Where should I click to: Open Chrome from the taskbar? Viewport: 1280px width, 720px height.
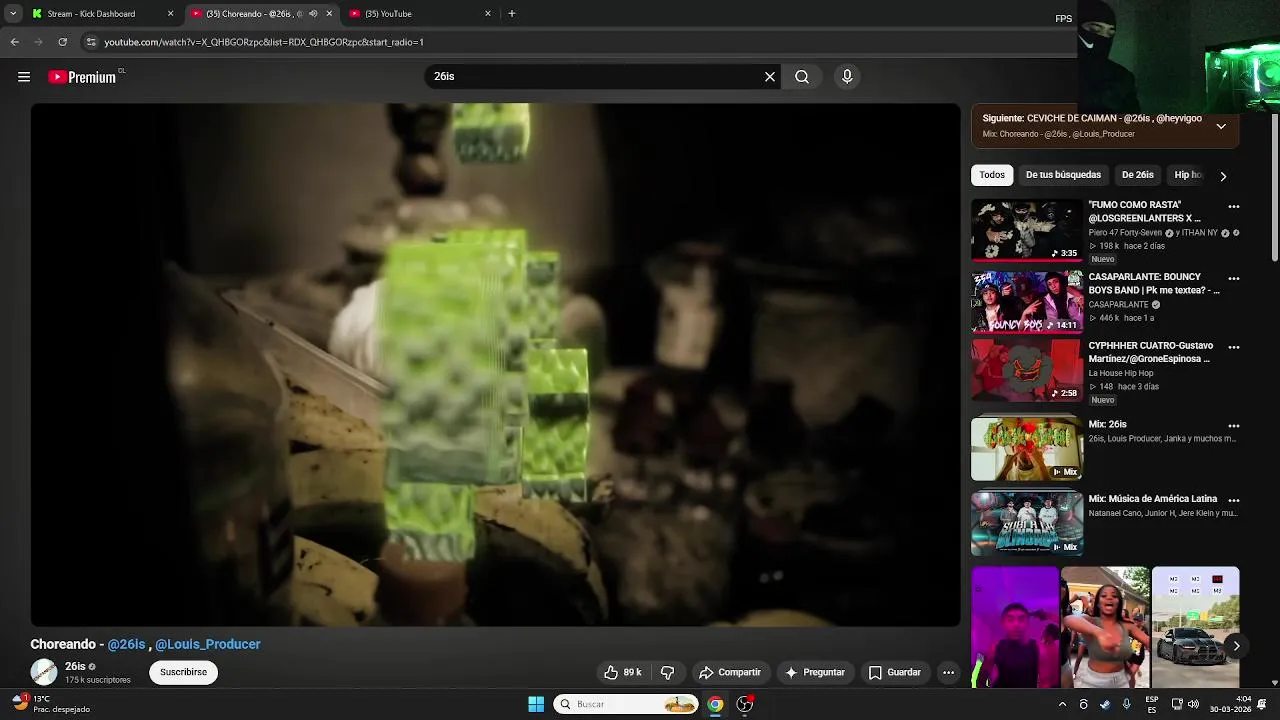(x=715, y=704)
